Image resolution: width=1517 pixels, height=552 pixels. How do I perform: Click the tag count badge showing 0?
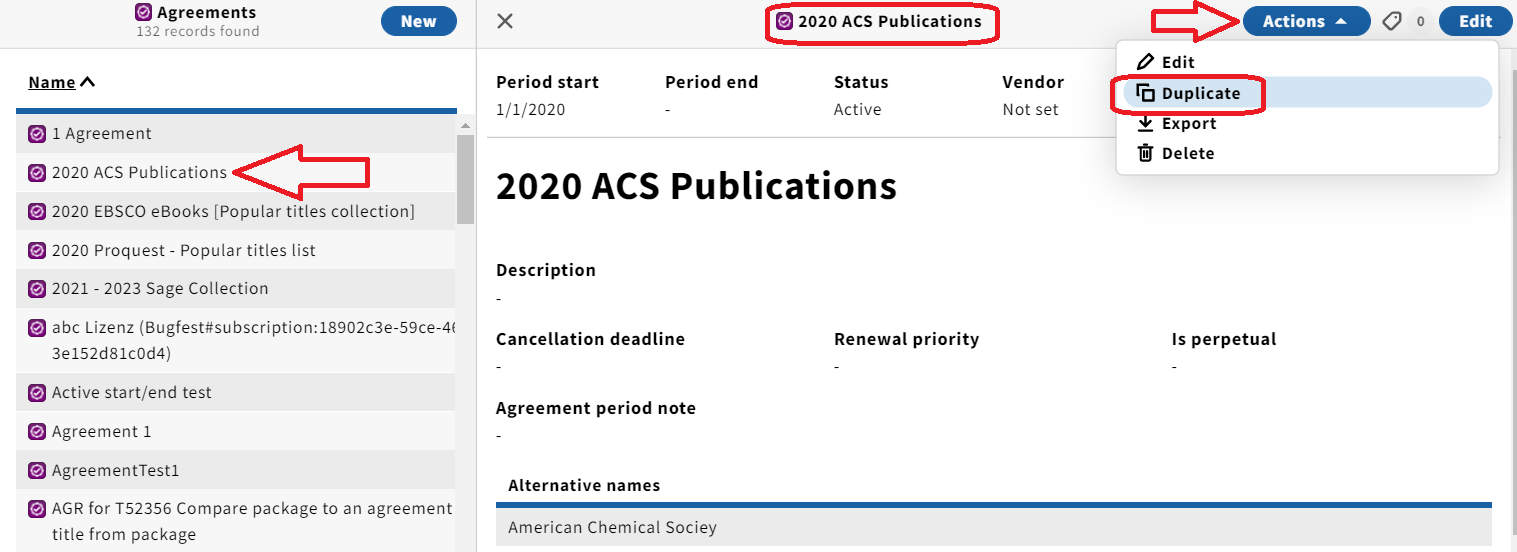point(1420,21)
